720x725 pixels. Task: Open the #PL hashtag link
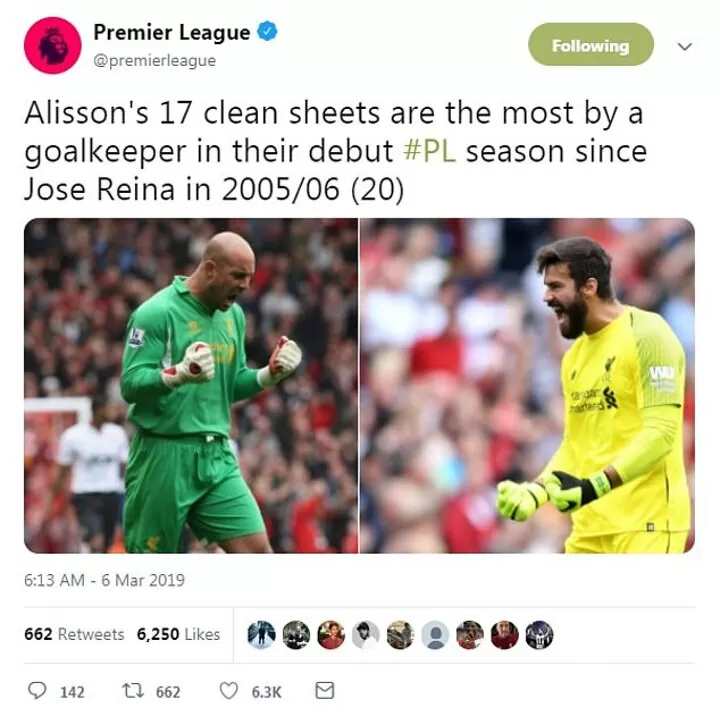click(430, 151)
